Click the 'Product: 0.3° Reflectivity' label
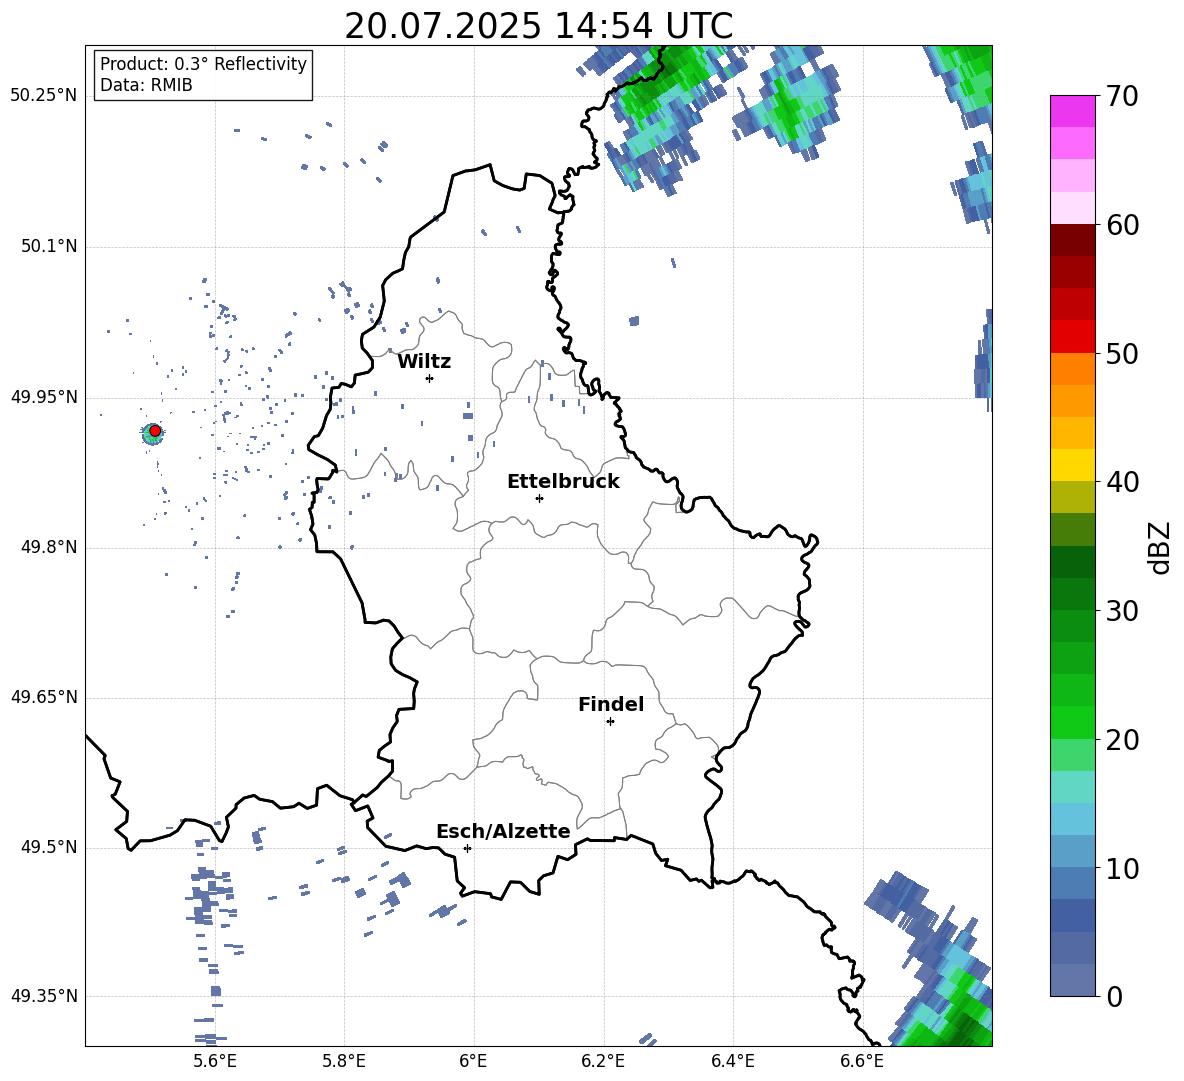Image resolution: width=1184 pixels, height=1081 pixels. (203, 63)
